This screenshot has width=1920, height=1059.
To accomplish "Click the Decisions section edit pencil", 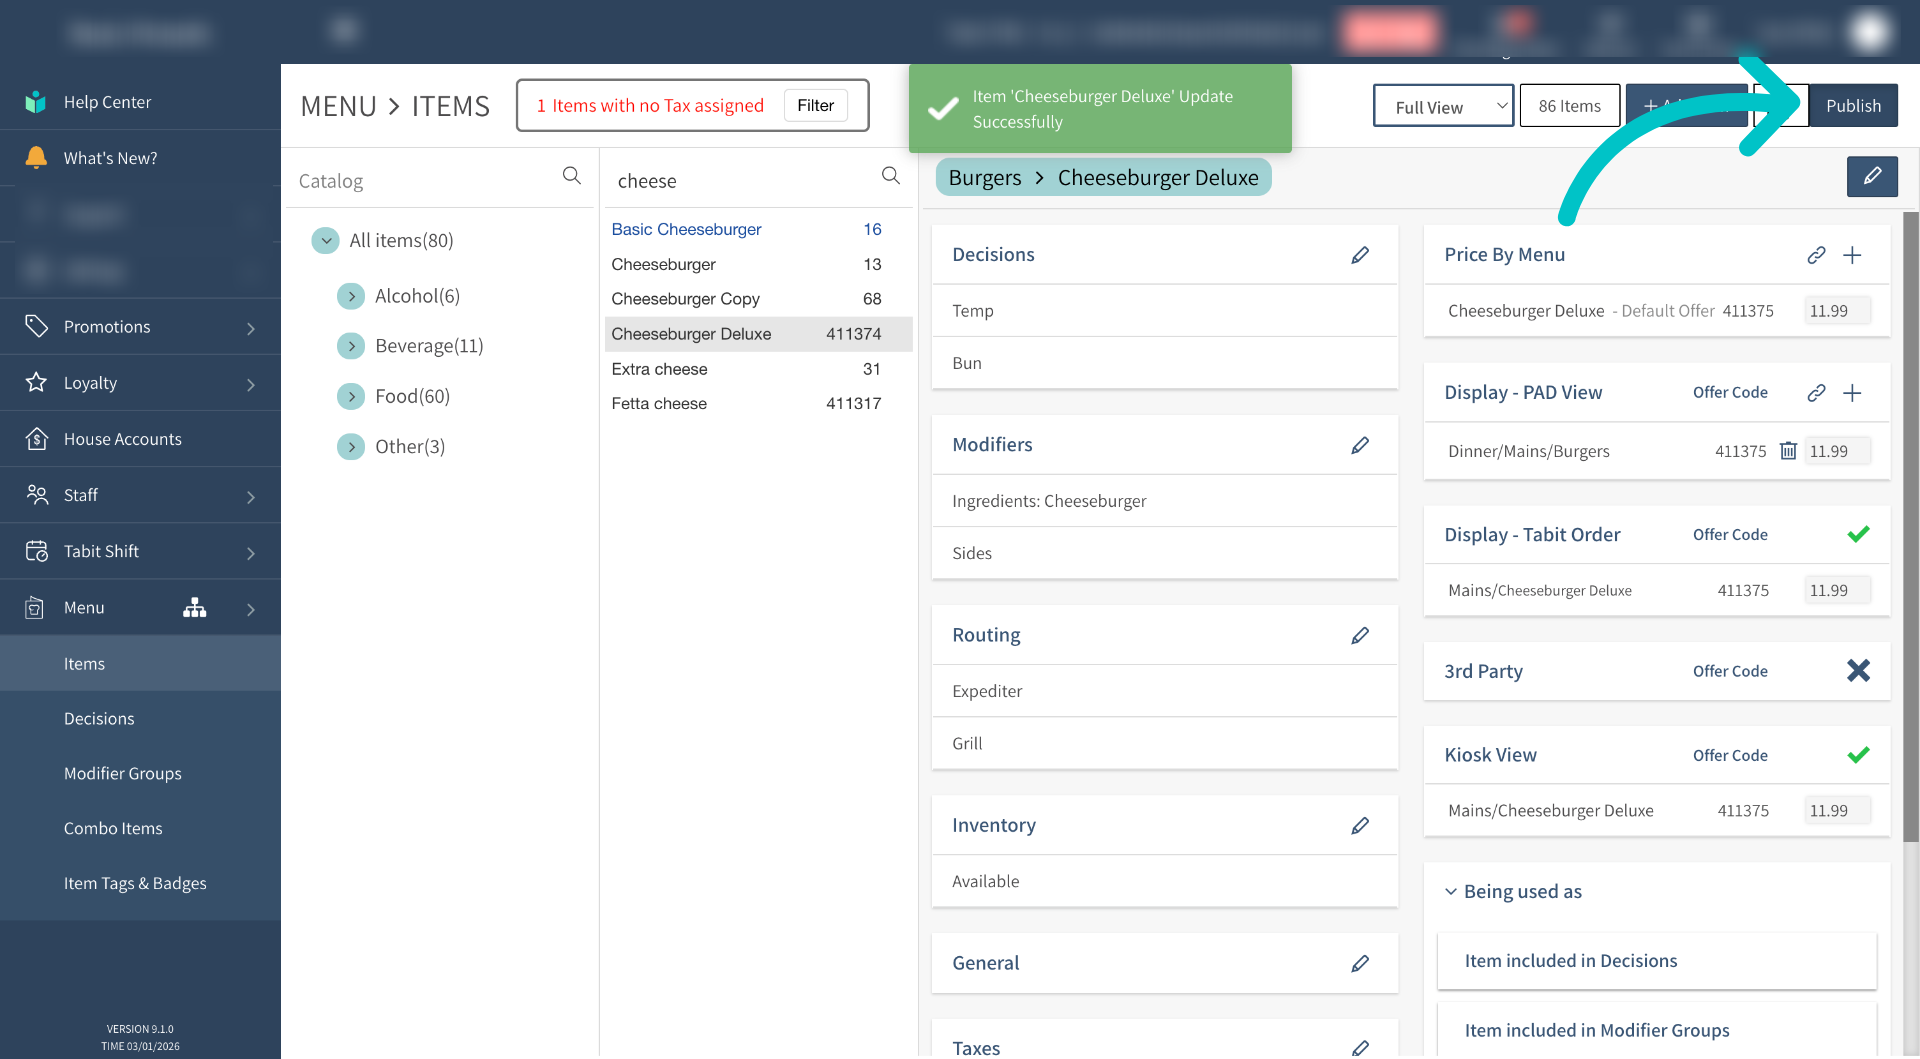I will [x=1360, y=255].
